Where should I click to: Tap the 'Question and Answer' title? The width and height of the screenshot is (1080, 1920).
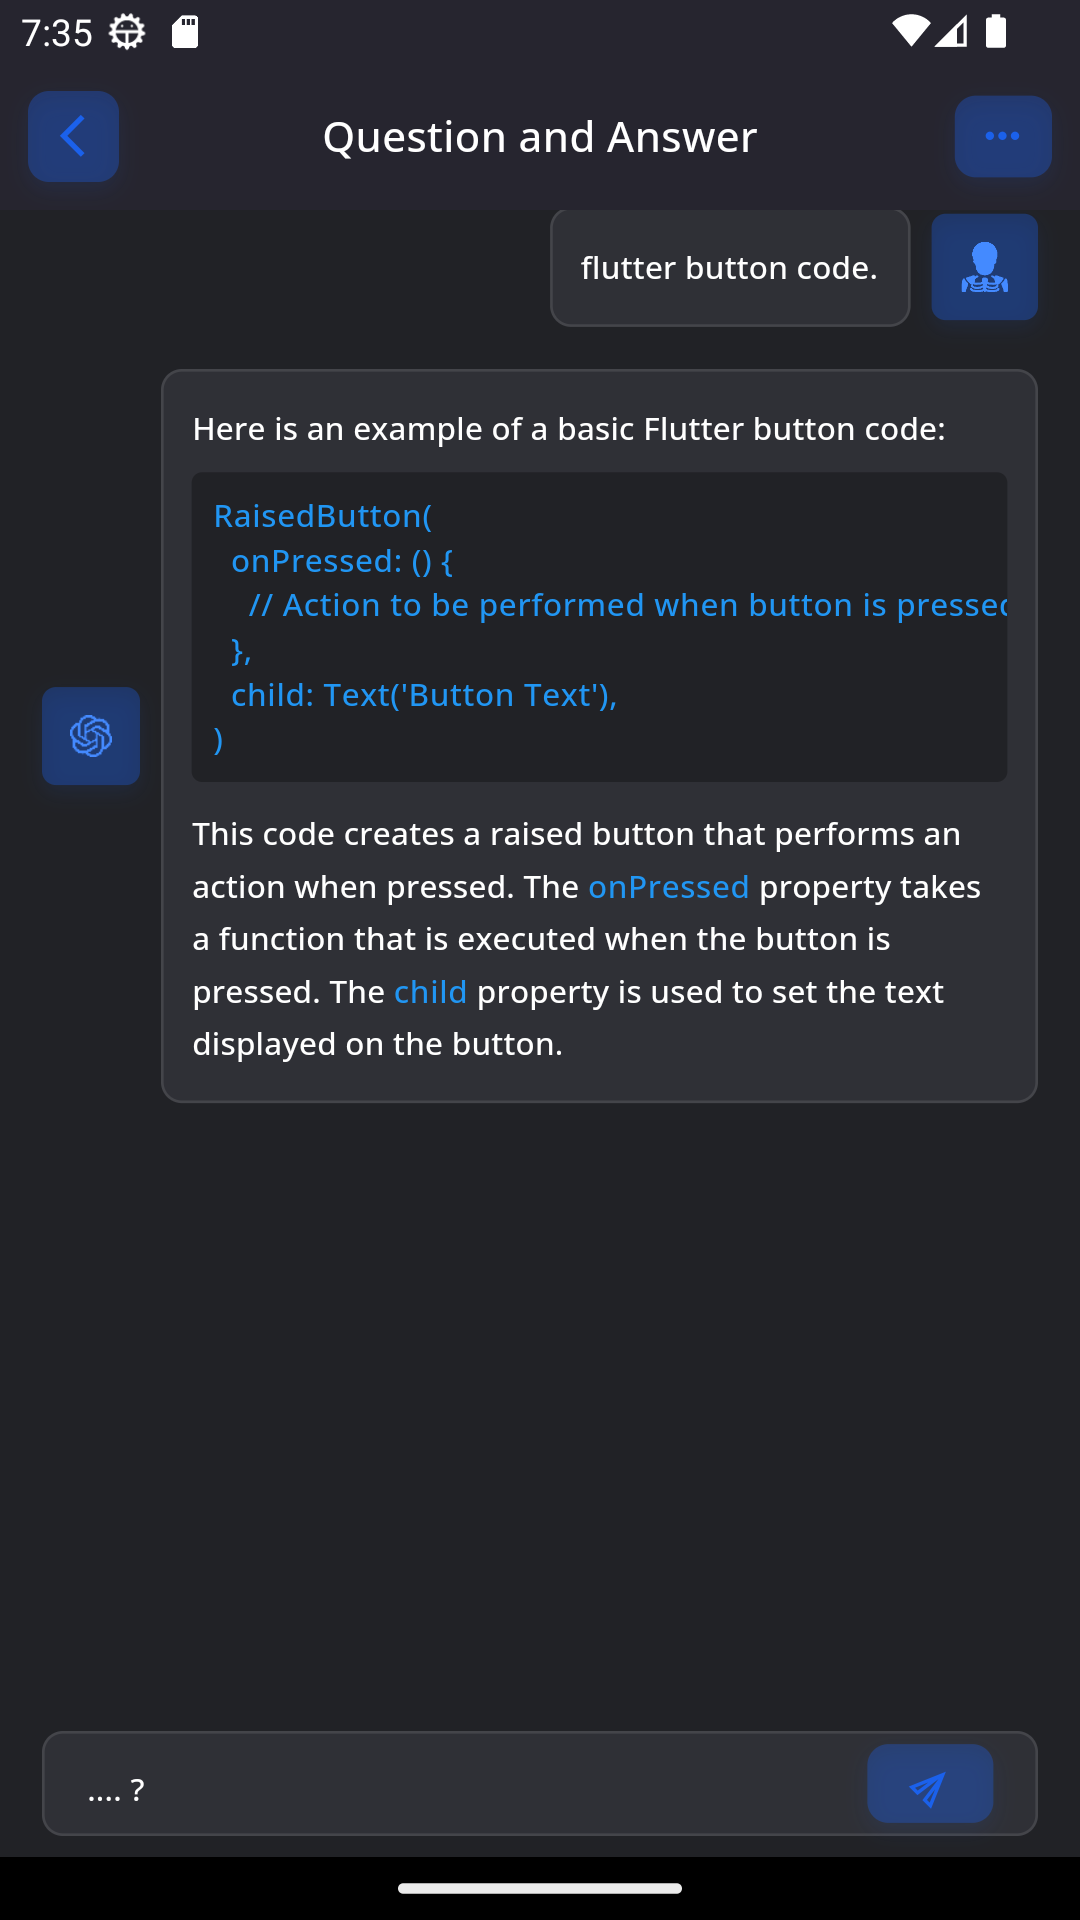[x=540, y=137]
